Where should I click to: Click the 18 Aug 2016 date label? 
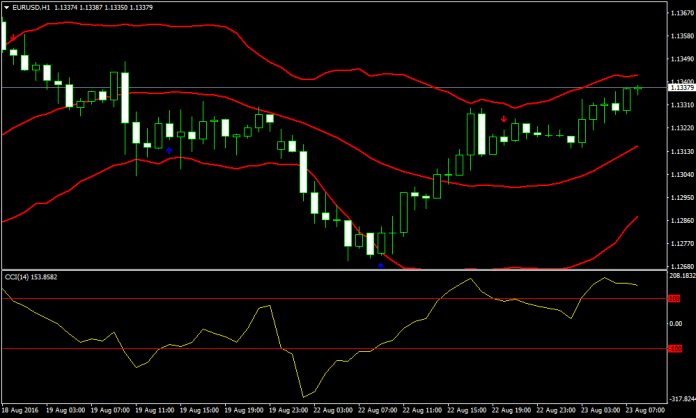(x=21, y=410)
